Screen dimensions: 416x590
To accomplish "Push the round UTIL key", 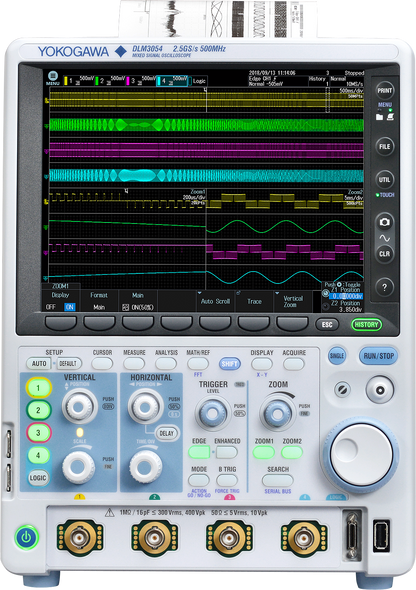I will (384, 179).
